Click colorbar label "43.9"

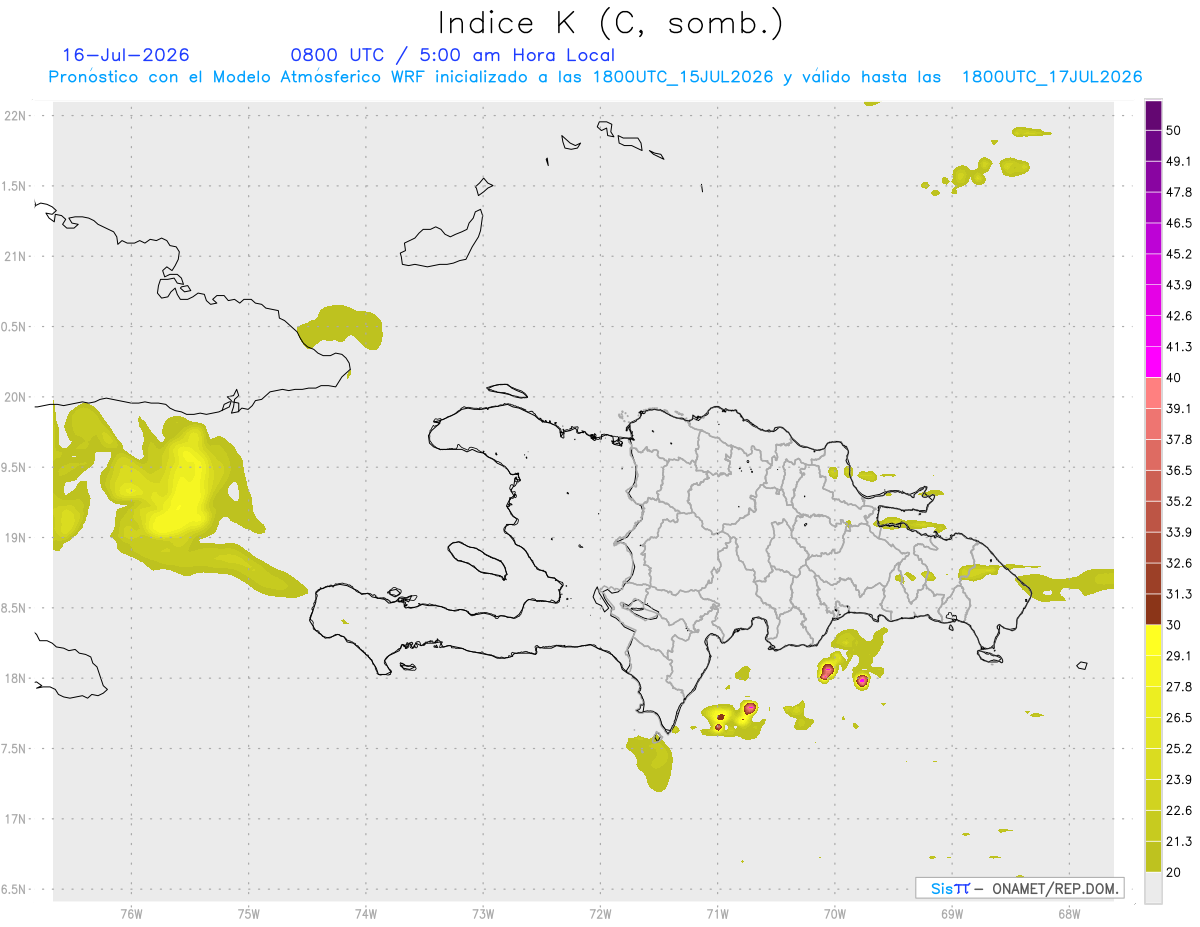coord(1179,285)
